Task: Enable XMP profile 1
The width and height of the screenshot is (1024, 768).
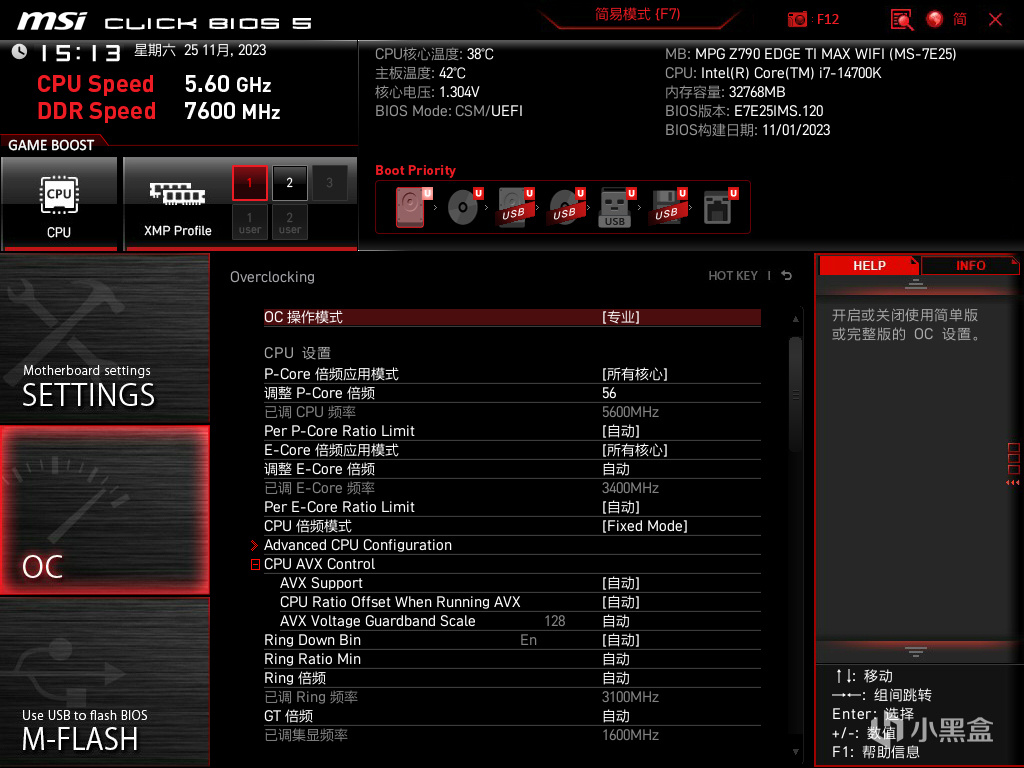Action: click(x=249, y=182)
